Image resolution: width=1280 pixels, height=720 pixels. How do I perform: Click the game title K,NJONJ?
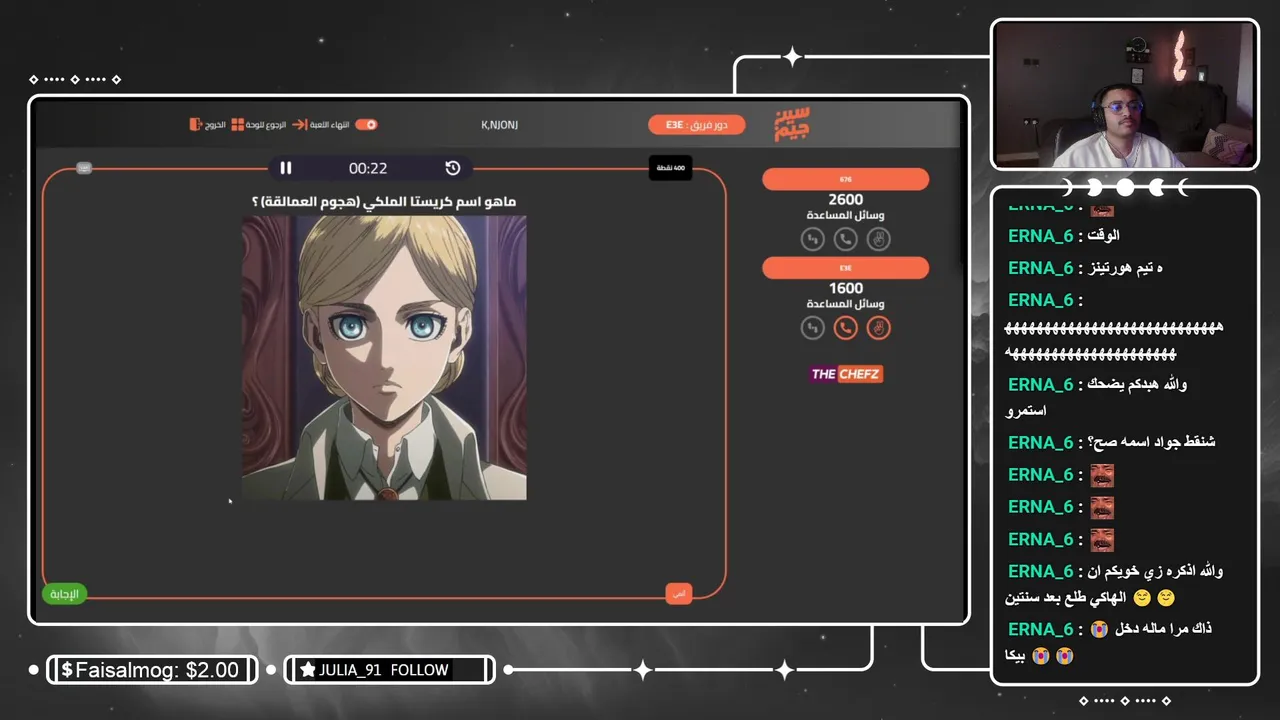[x=499, y=125]
